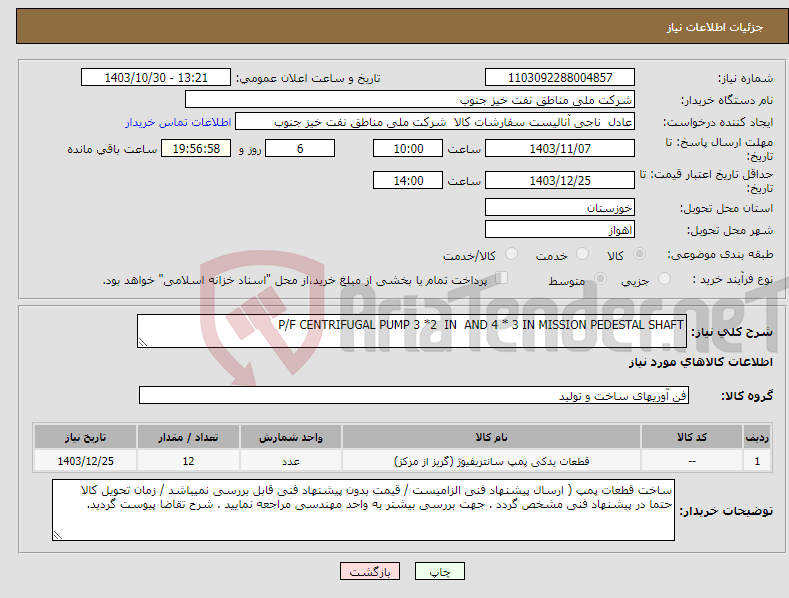The width and height of the screenshot is (789, 598).
Task: Click the نام کالا column header
Action: click(491, 437)
